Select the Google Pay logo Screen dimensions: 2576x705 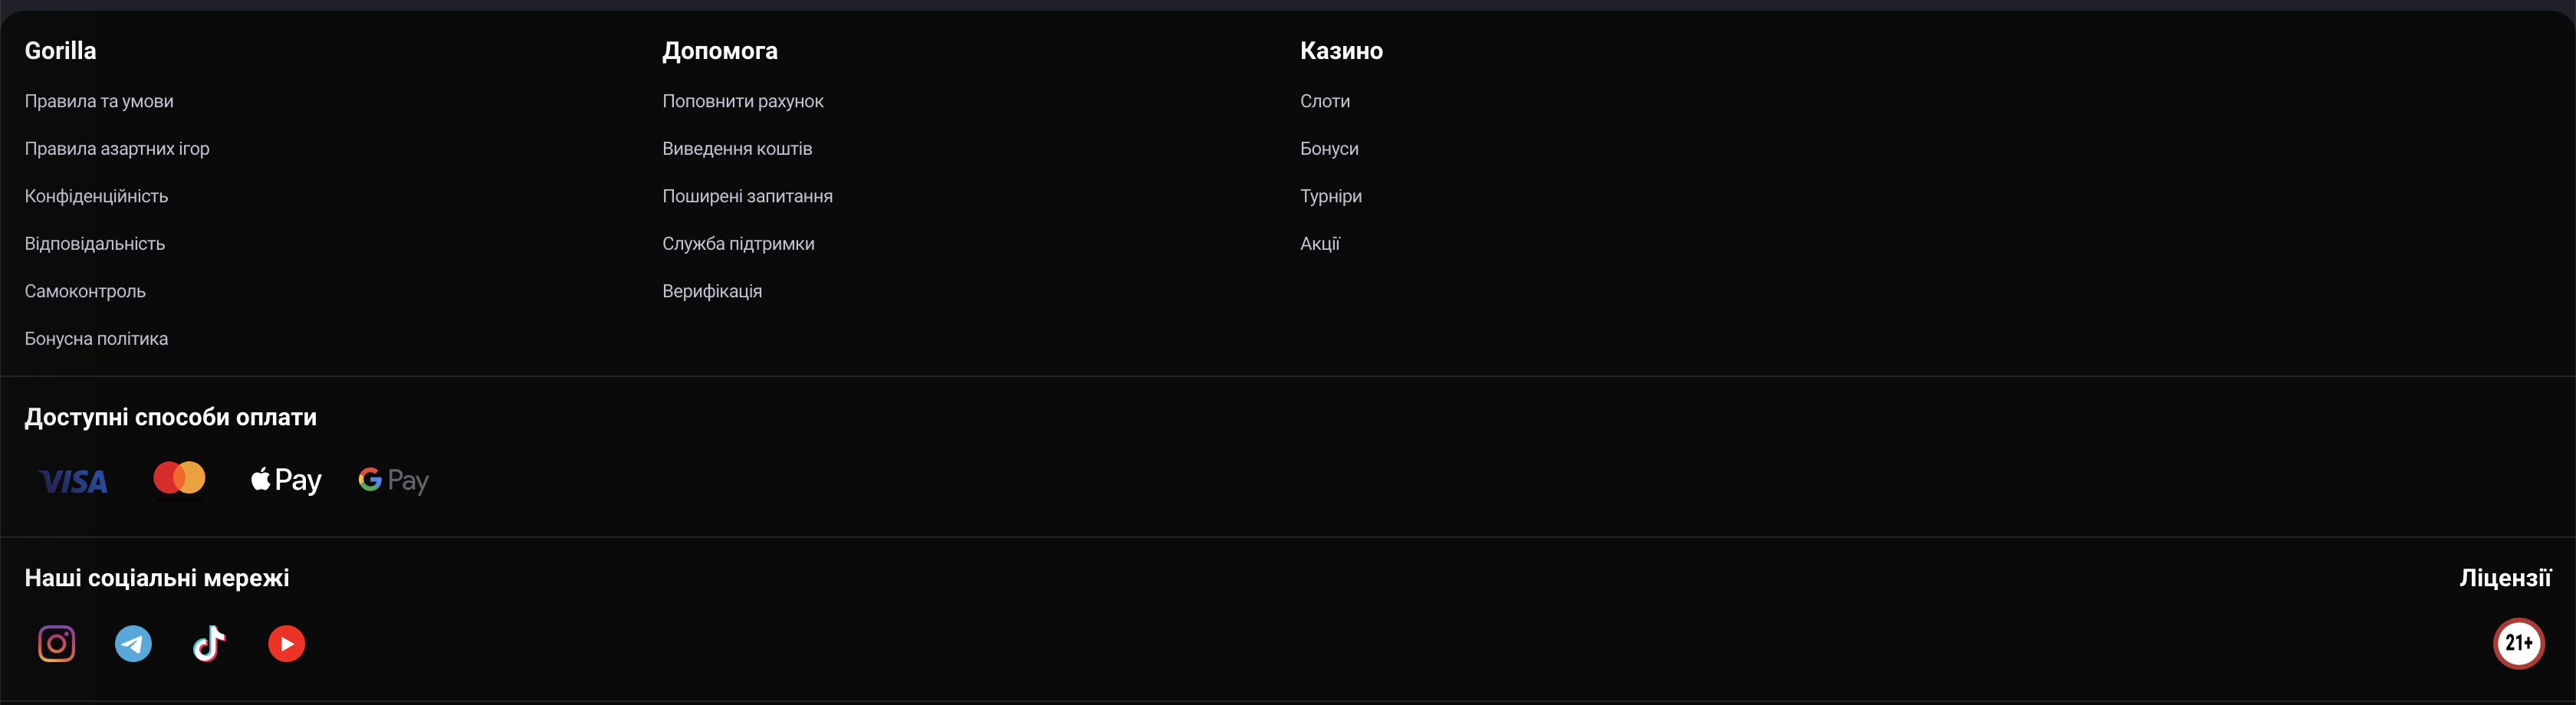click(393, 480)
